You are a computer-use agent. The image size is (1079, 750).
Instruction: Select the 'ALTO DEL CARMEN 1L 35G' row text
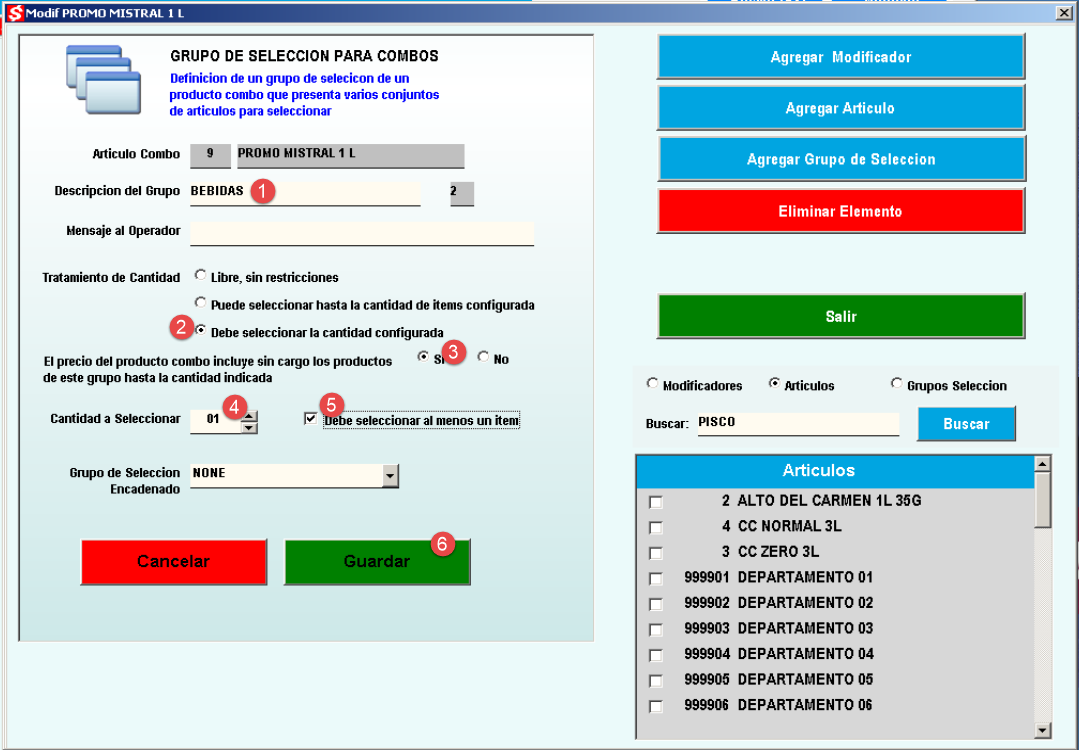tap(829, 501)
